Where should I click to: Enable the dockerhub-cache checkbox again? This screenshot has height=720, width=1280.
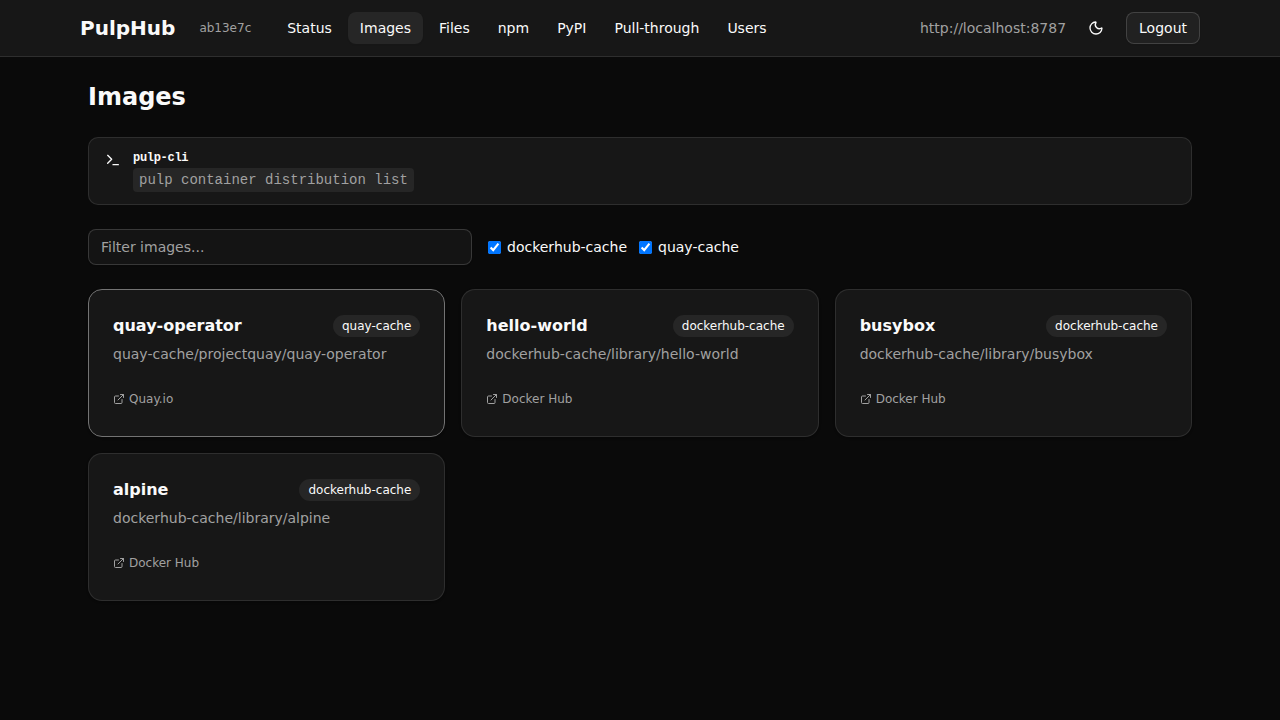(494, 247)
